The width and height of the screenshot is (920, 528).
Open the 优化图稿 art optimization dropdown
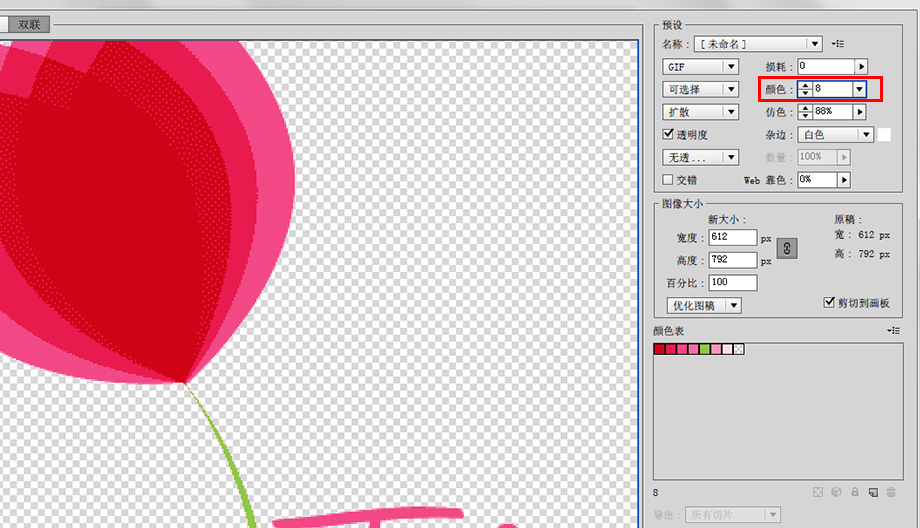[733, 305]
